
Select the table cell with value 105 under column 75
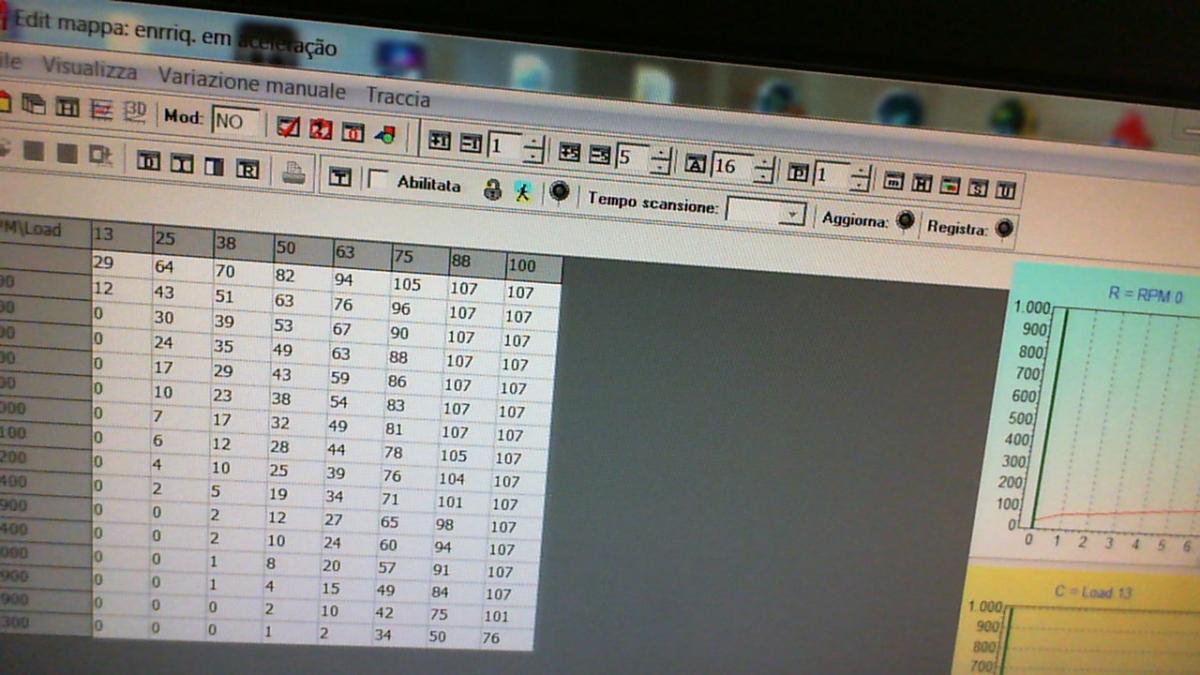(x=406, y=285)
